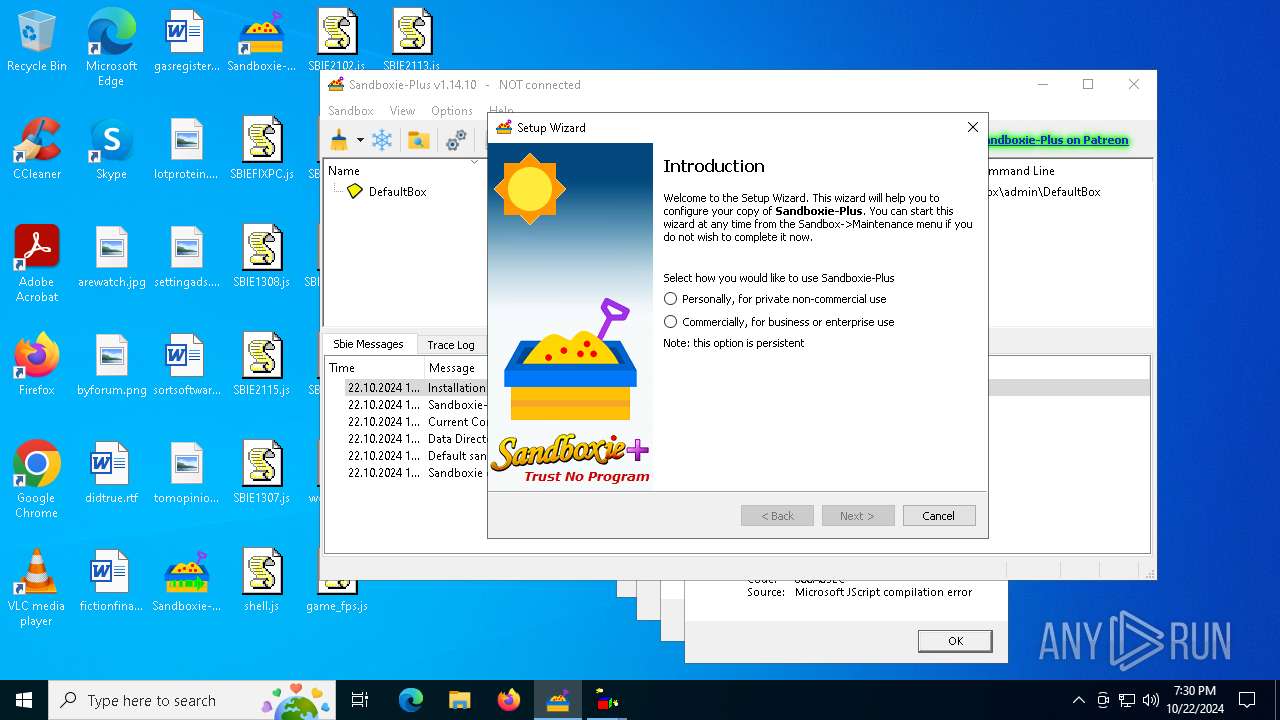Viewport: 1280px width, 720px height.
Task: Select the didtrue.rtf document
Action: pos(111,472)
